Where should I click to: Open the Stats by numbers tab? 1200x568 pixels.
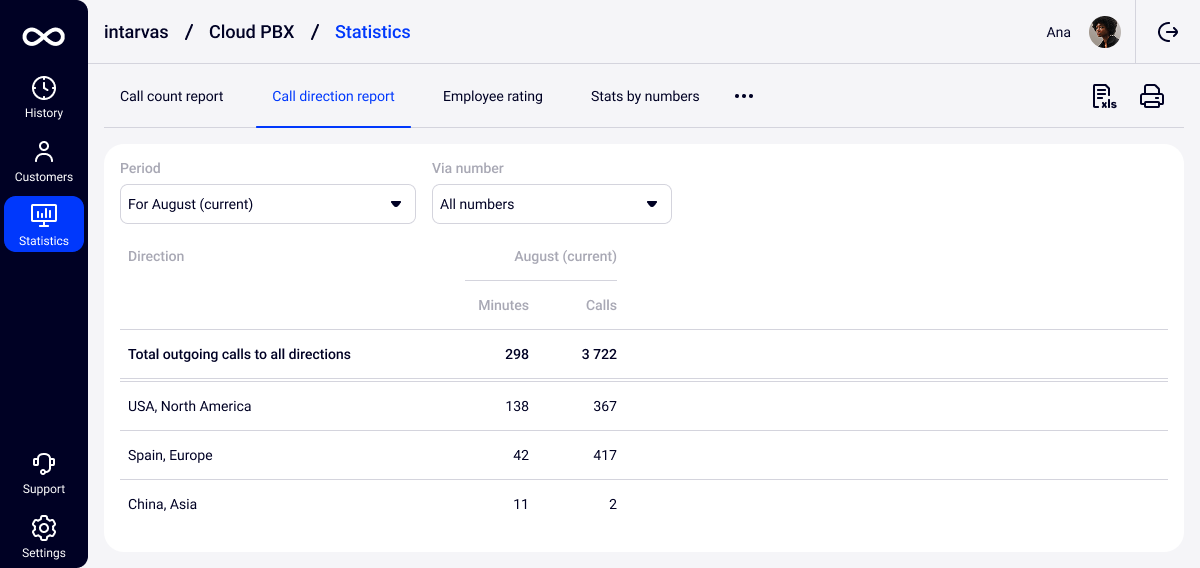coord(645,96)
